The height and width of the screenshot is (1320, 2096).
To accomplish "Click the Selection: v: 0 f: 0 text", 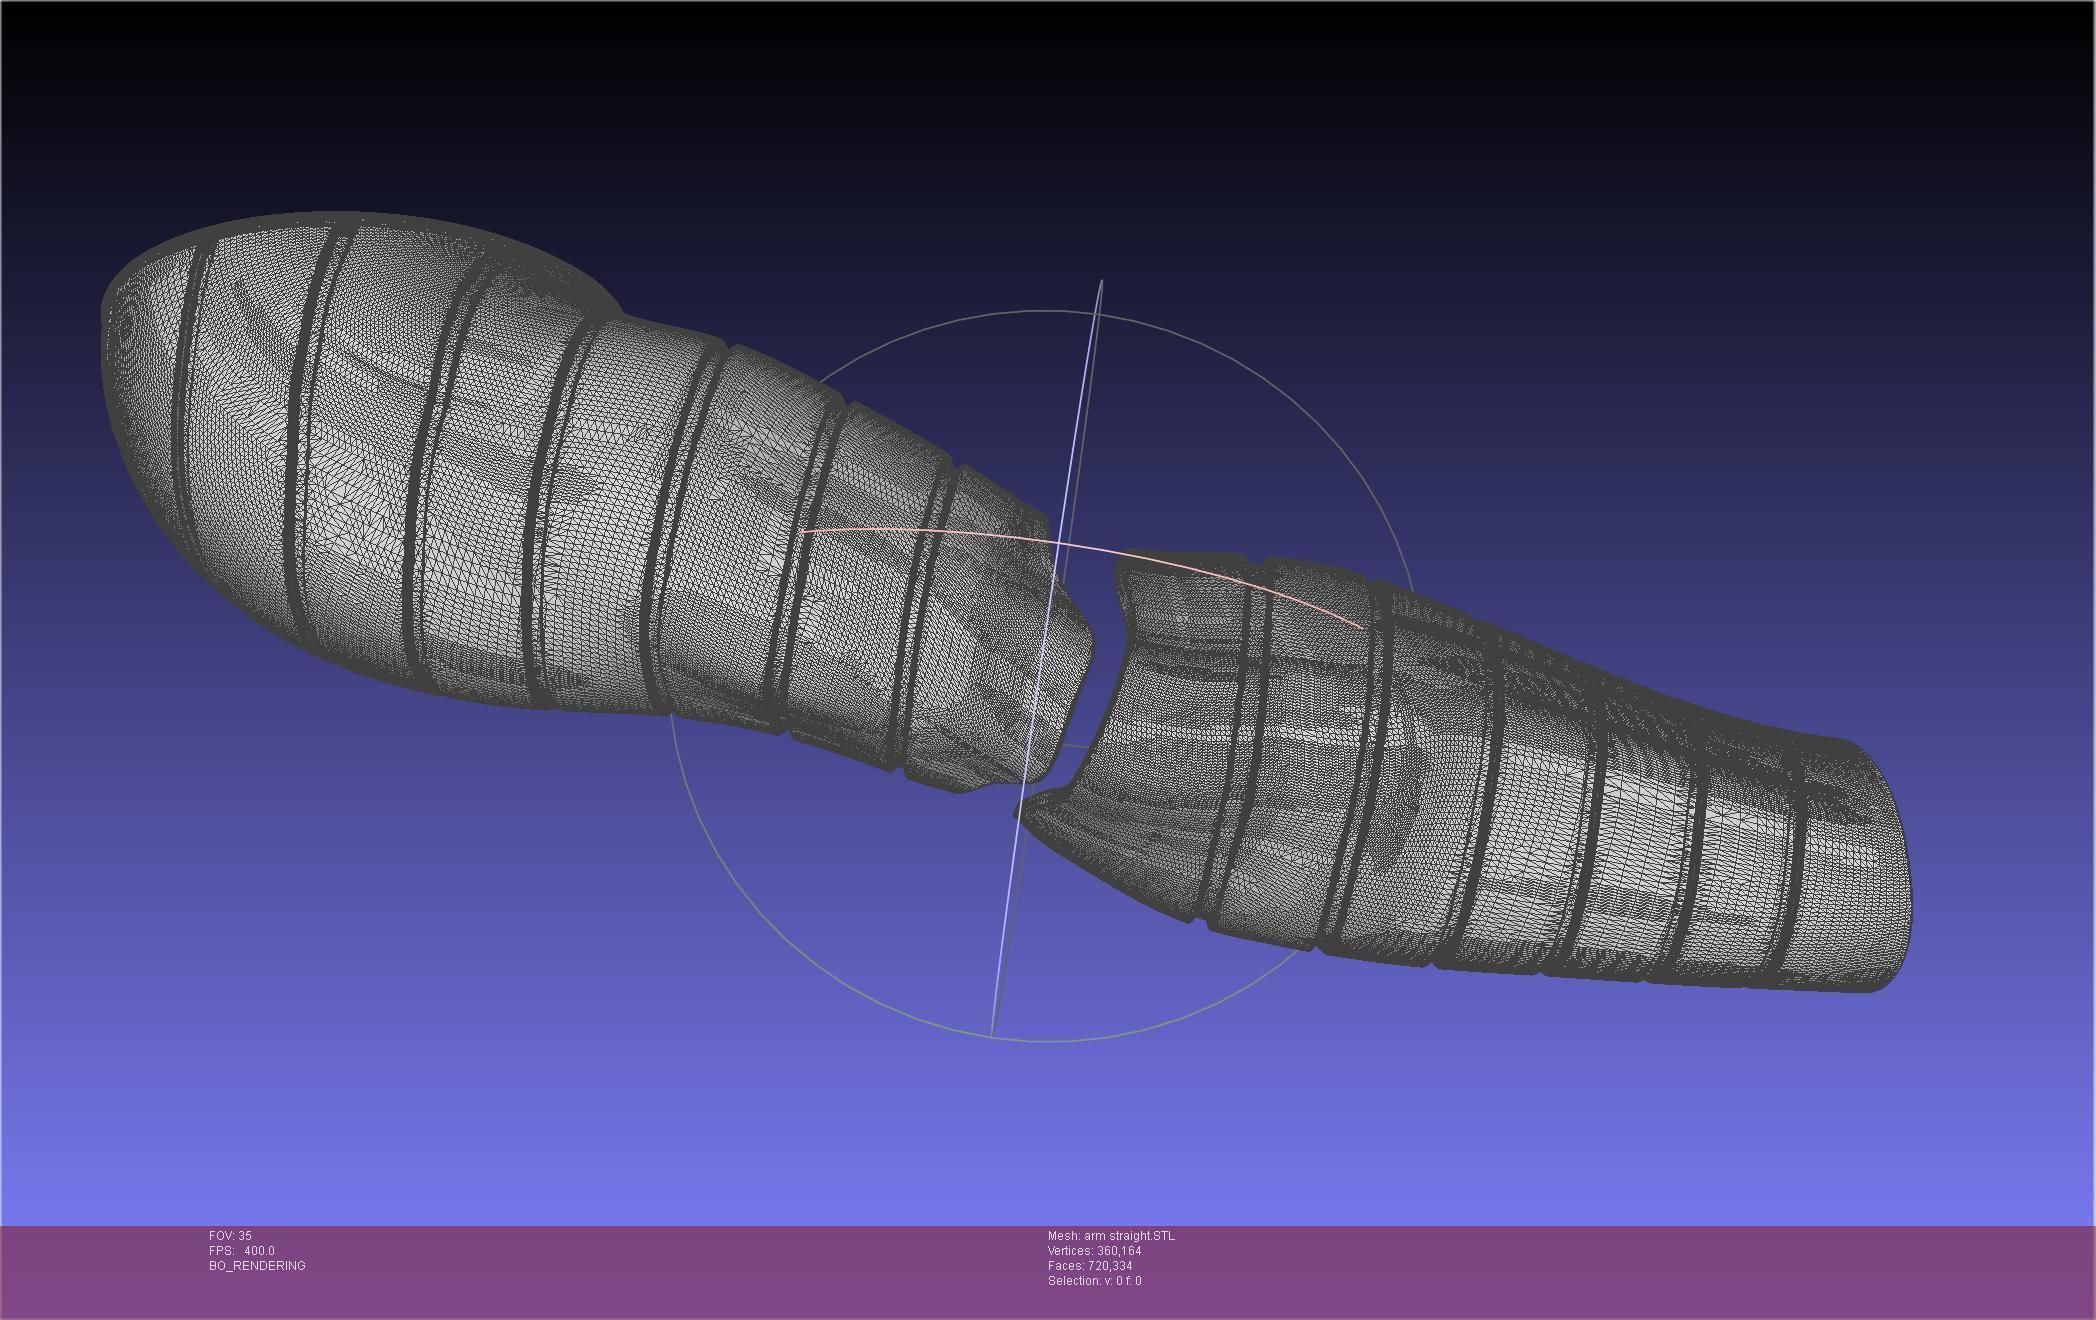I will coord(1094,1281).
